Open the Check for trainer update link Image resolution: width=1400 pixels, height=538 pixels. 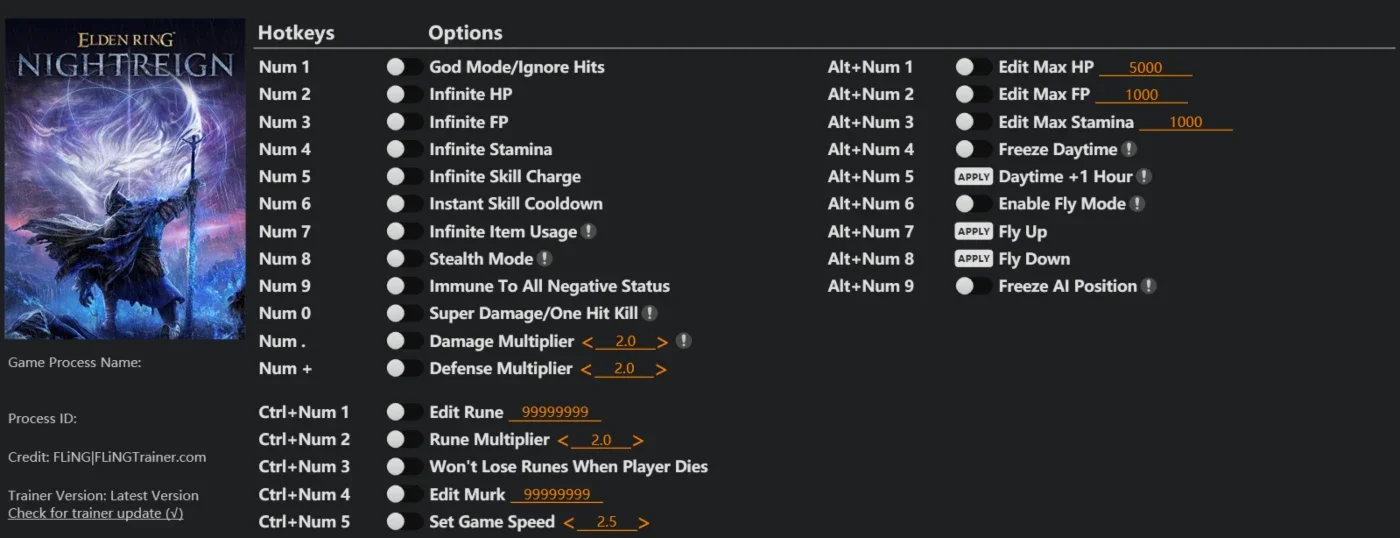96,513
